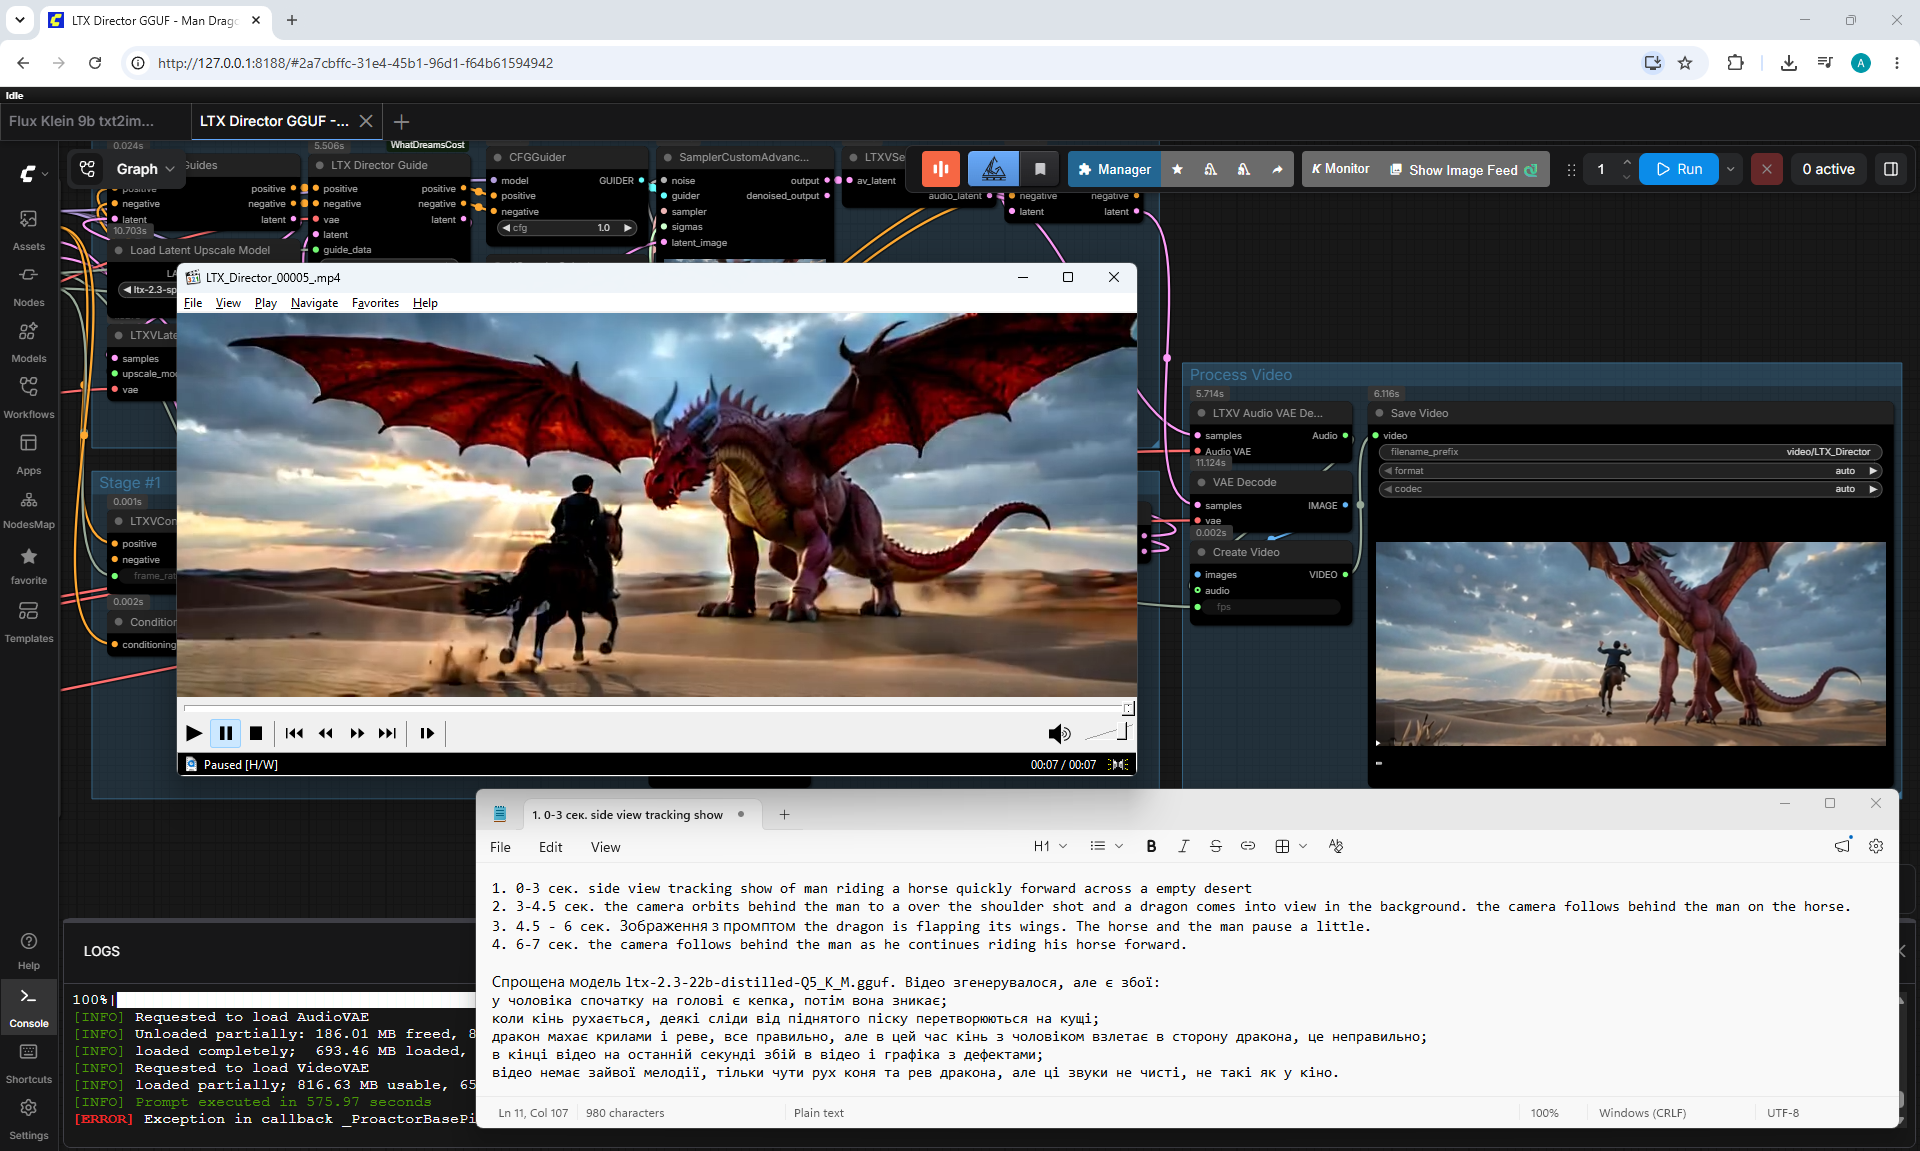Open the ComfyUI logo menu dropdown
The width and height of the screenshot is (1920, 1151).
coord(33,173)
